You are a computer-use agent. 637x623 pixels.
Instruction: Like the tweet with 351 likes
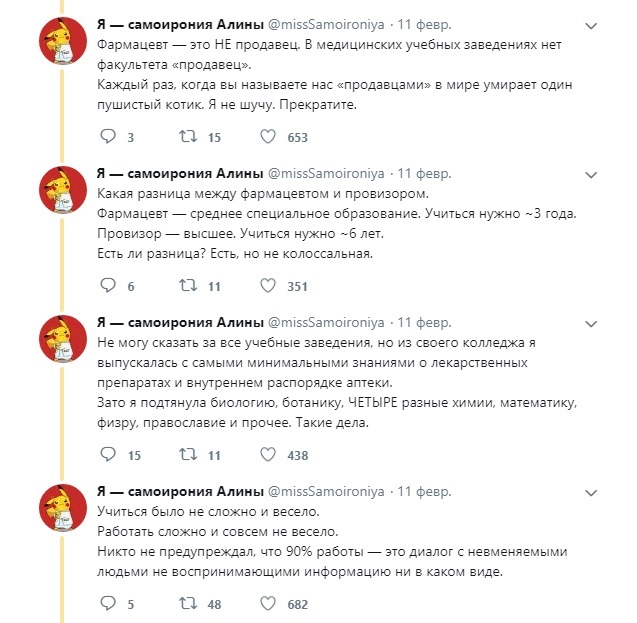click(x=268, y=286)
